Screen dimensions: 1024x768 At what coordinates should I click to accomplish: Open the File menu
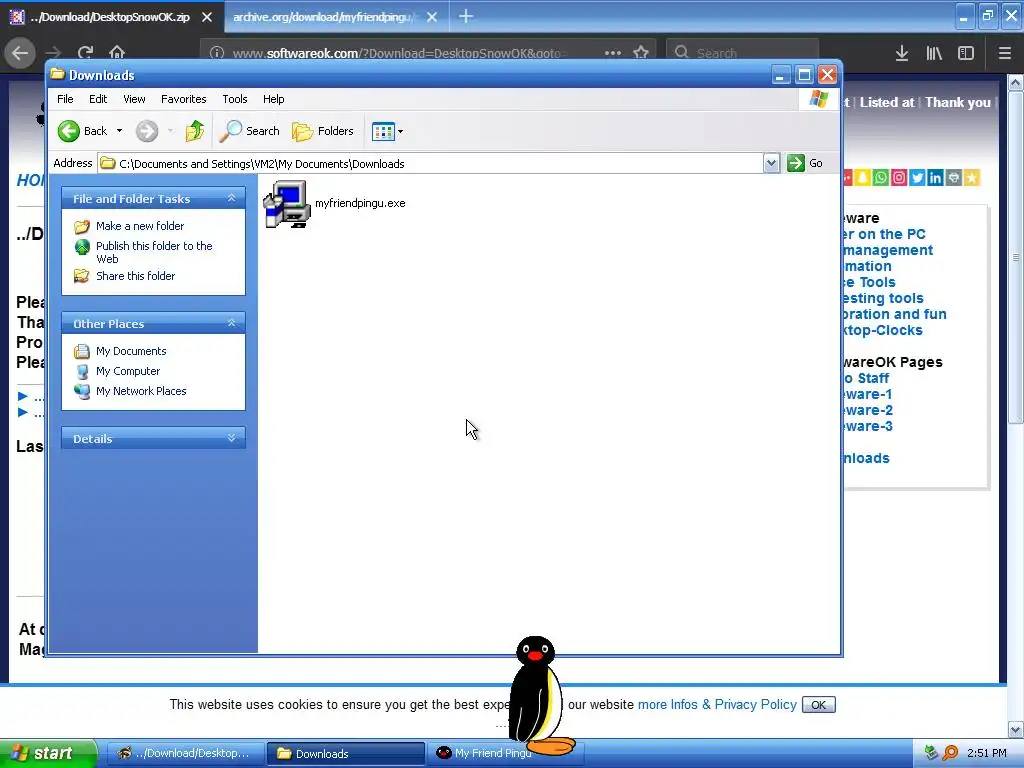point(65,99)
